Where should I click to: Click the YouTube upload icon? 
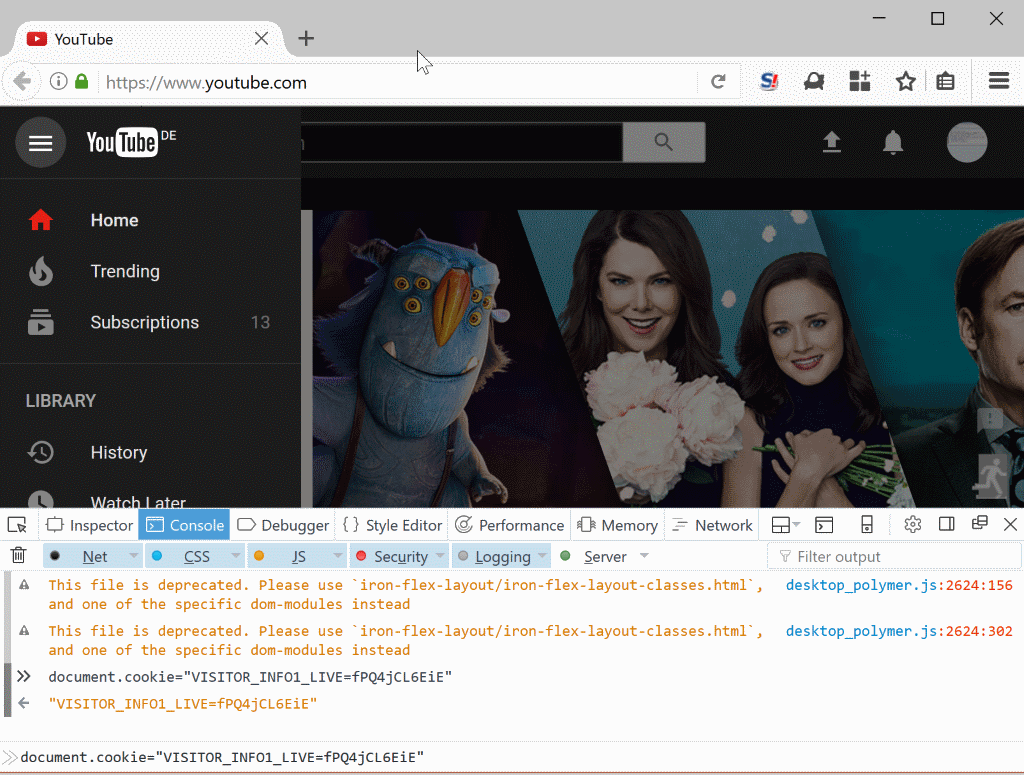831,142
